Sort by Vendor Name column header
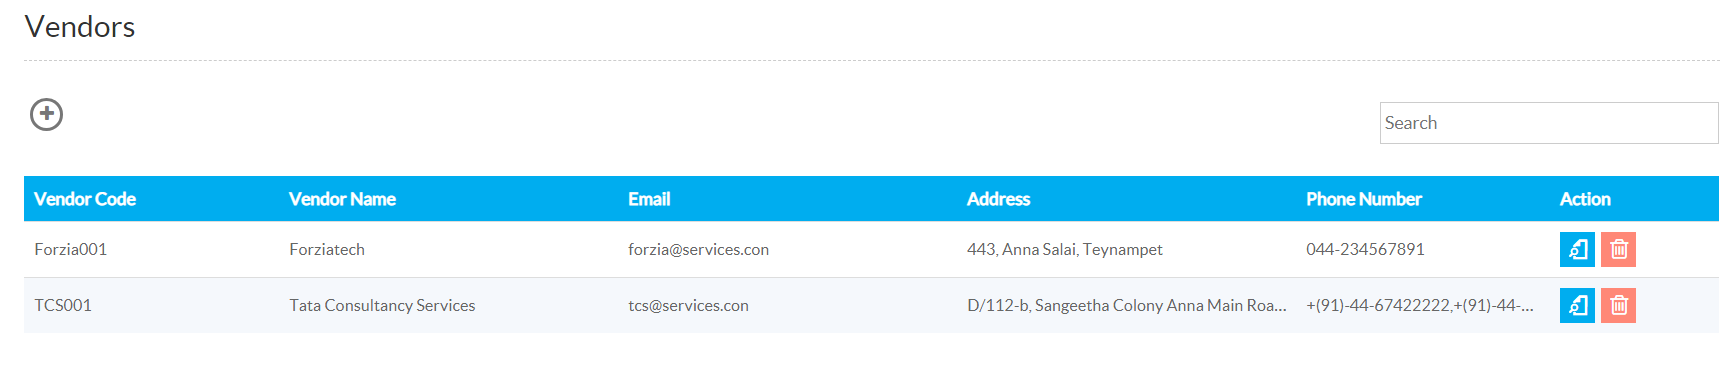Viewport: 1733px width, 373px height. click(342, 199)
